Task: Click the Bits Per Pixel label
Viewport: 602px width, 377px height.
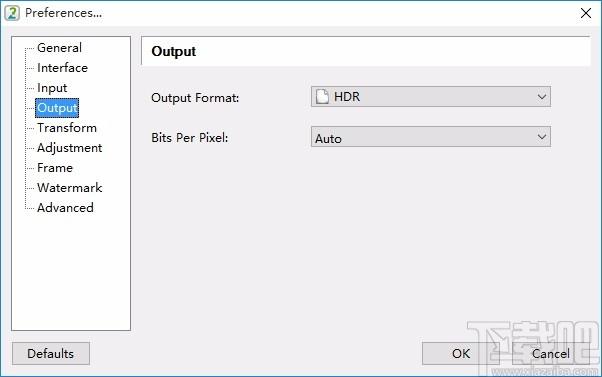Action: click(x=190, y=137)
